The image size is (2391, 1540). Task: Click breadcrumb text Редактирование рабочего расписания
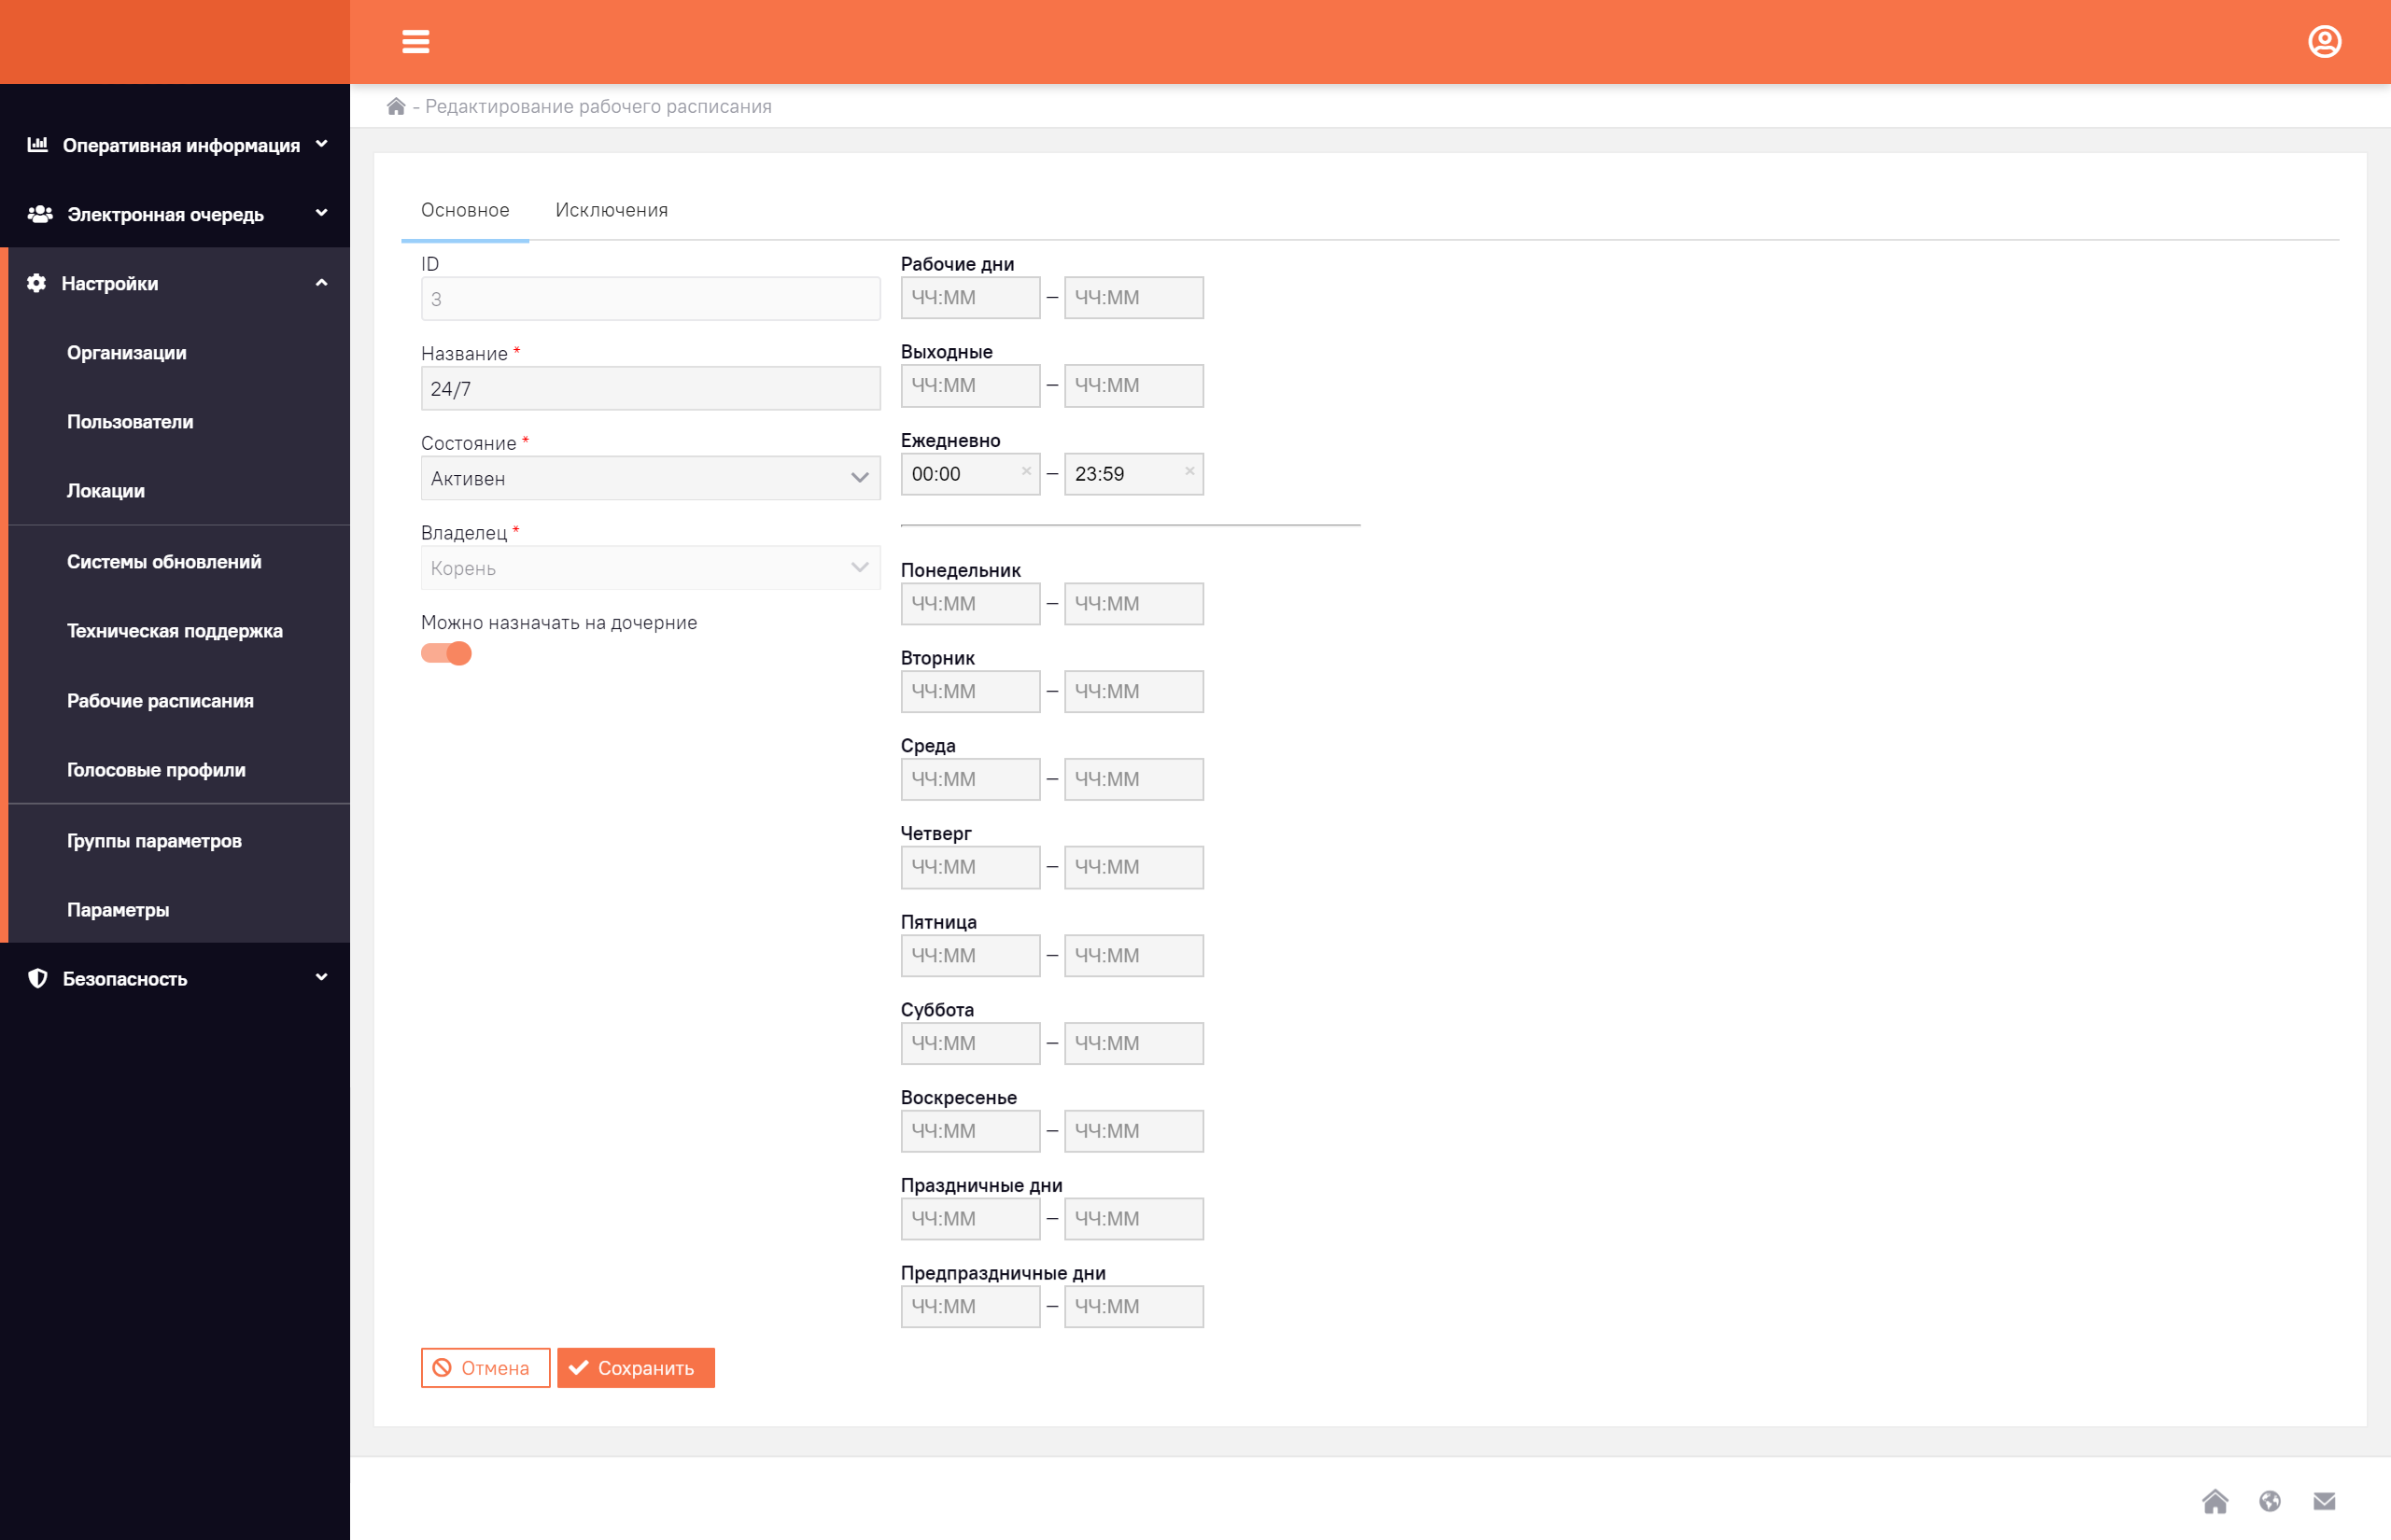(598, 106)
